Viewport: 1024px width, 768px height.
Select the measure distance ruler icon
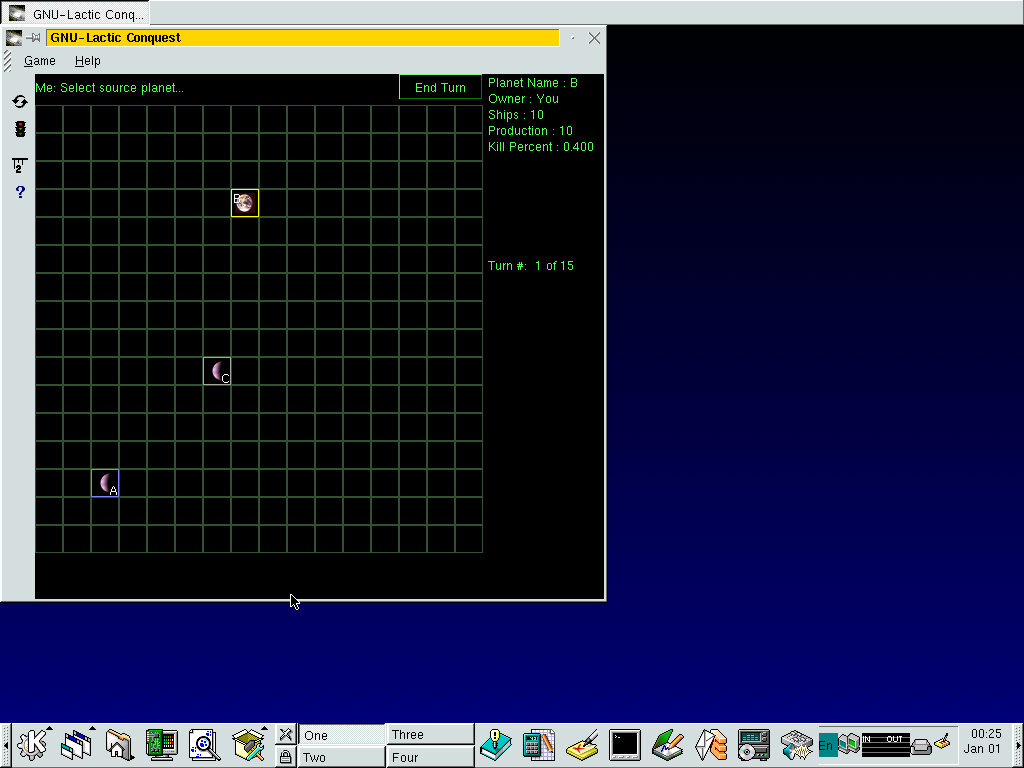(20, 165)
